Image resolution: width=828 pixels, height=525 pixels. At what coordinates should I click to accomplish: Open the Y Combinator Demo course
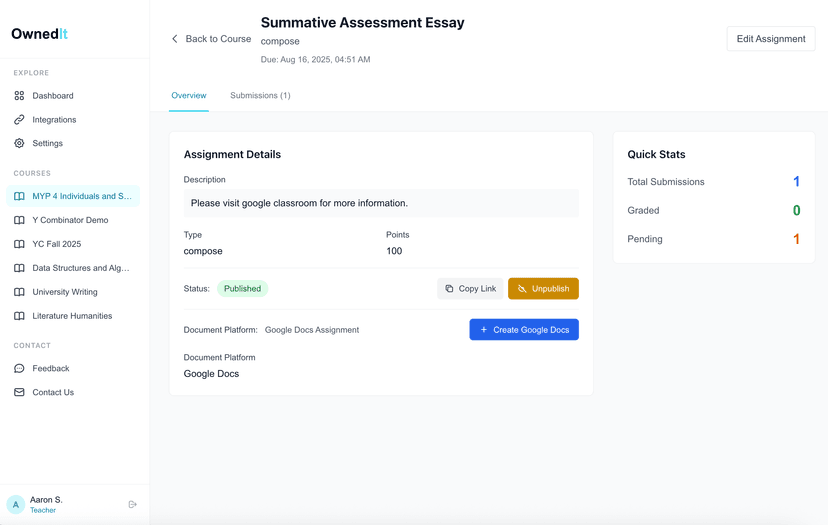(x=73, y=220)
